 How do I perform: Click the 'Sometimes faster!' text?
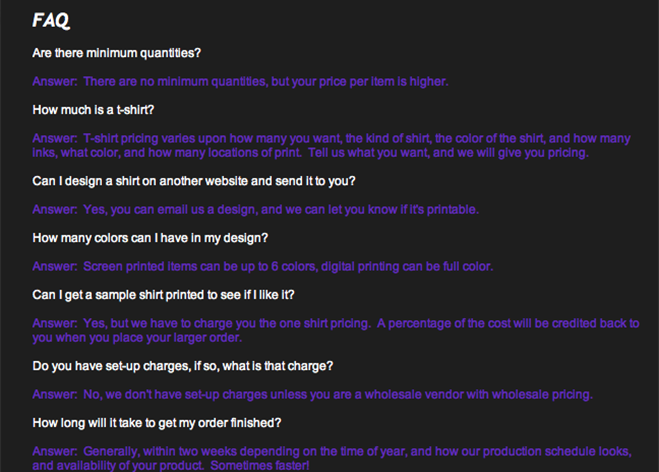pos(260,466)
